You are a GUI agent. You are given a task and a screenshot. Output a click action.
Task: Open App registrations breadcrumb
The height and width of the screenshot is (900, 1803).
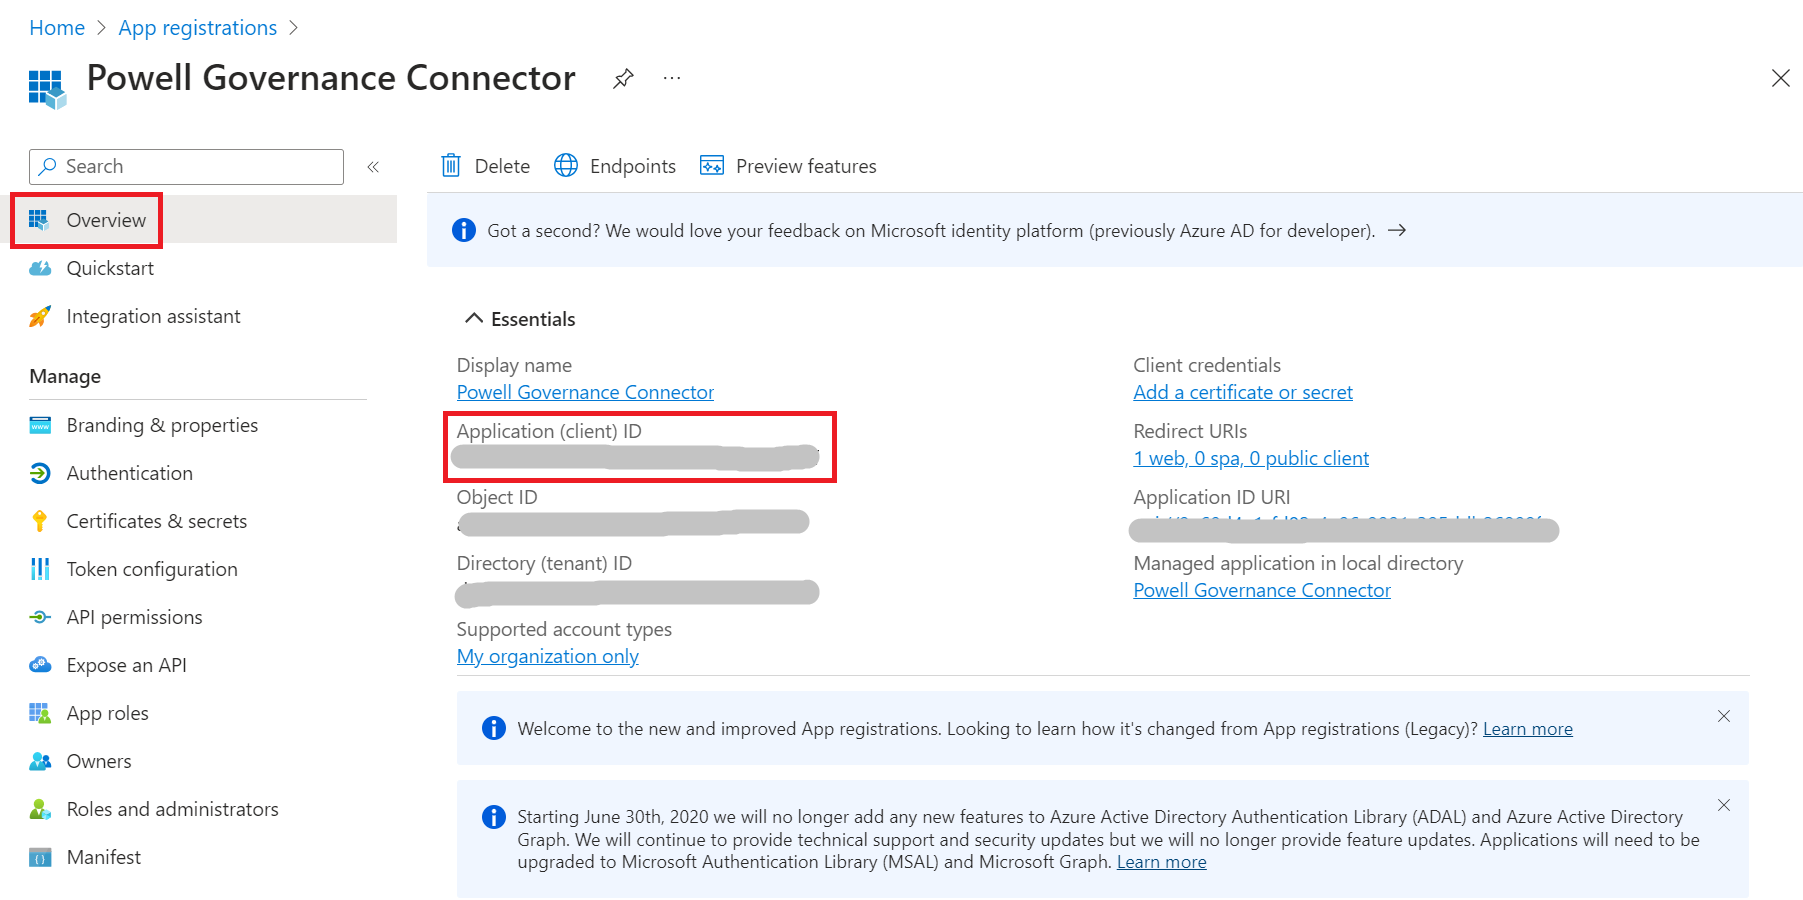coord(198,28)
